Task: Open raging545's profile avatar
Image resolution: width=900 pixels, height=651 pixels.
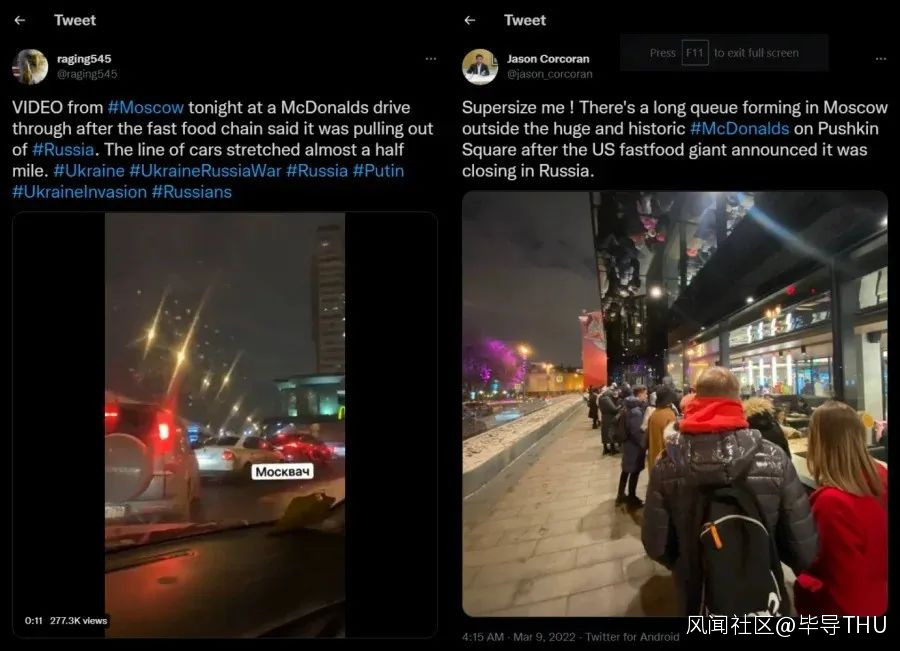Action: [x=30, y=67]
